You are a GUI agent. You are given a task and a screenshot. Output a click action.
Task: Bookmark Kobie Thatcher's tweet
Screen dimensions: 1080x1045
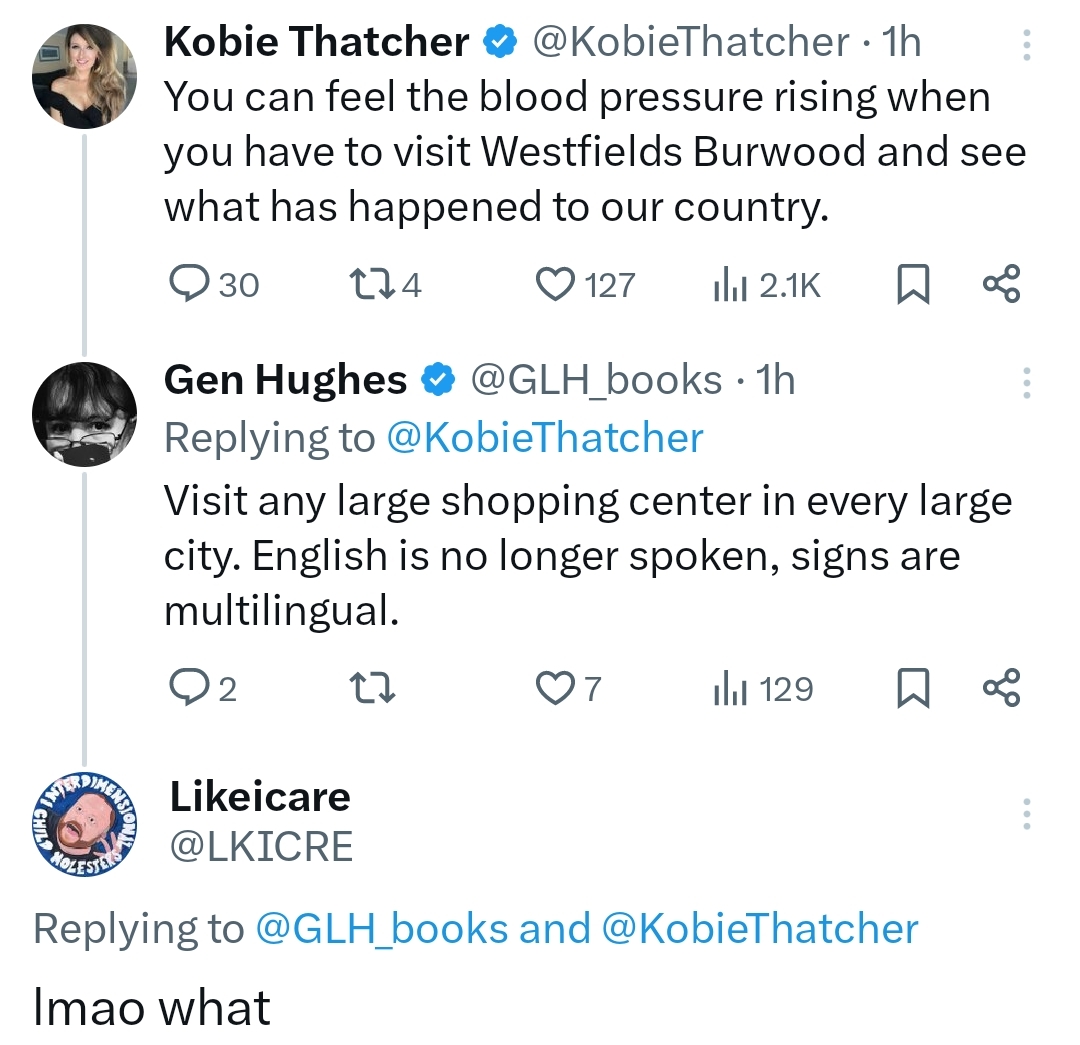911,285
